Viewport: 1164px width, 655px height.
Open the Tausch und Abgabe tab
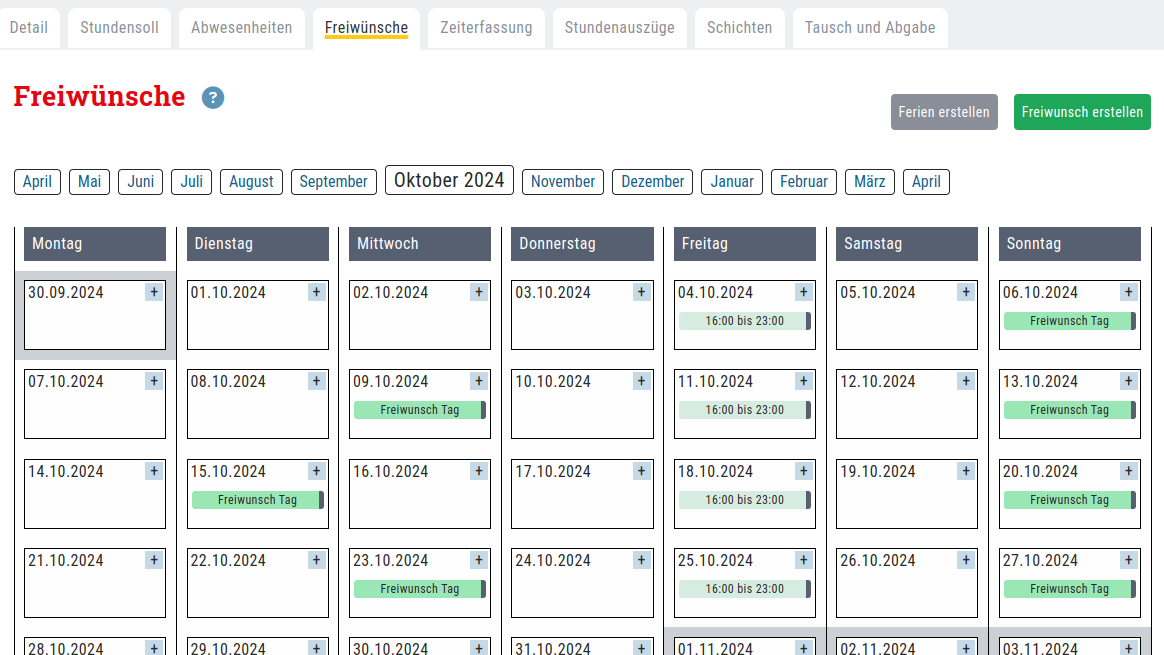pos(870,28)
